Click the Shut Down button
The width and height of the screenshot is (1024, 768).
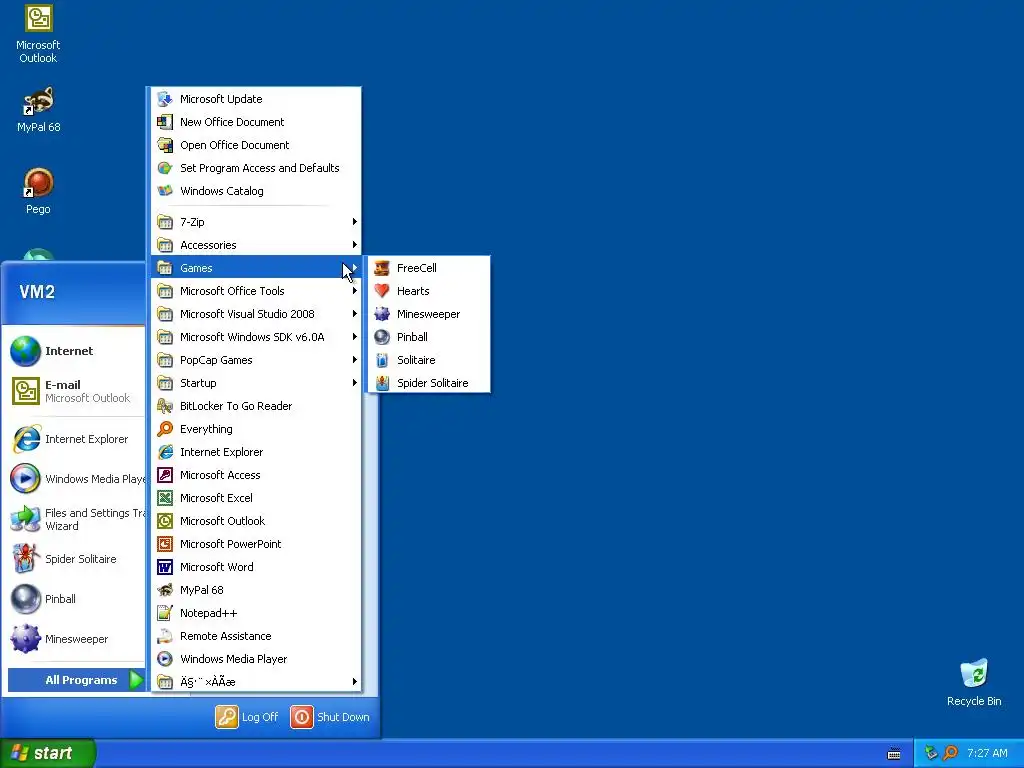[x=330, y=717]
